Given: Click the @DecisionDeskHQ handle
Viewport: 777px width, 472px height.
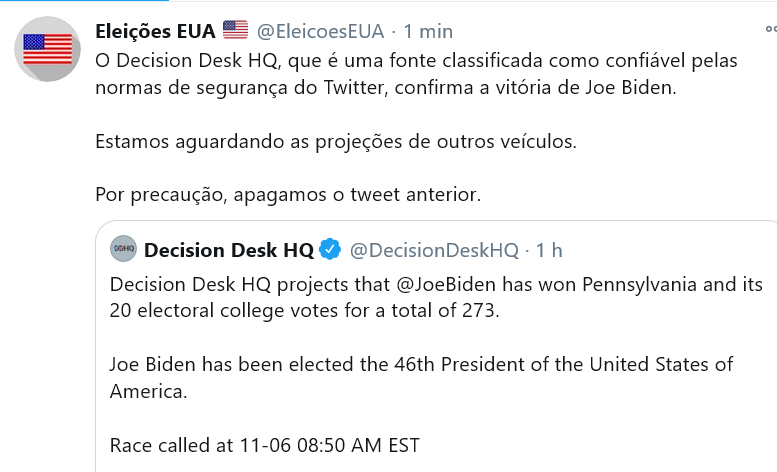Looking at the screenshot, I should [434, 250].
